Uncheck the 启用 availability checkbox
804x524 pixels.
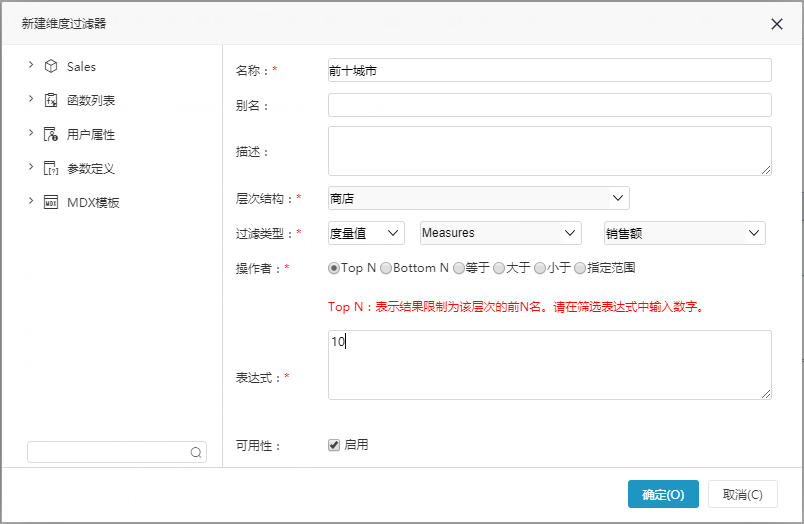tap(334, 445)
